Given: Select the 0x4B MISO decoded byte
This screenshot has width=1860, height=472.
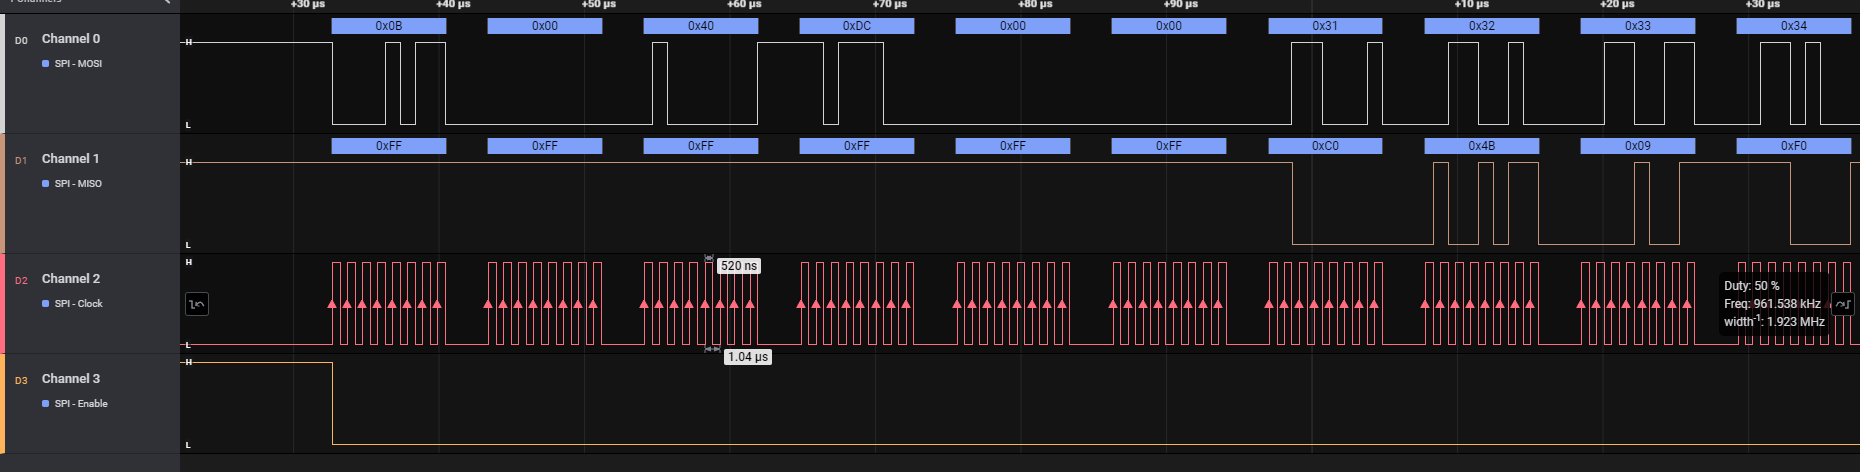Looking at the screenshot, I should [1482, 146].
